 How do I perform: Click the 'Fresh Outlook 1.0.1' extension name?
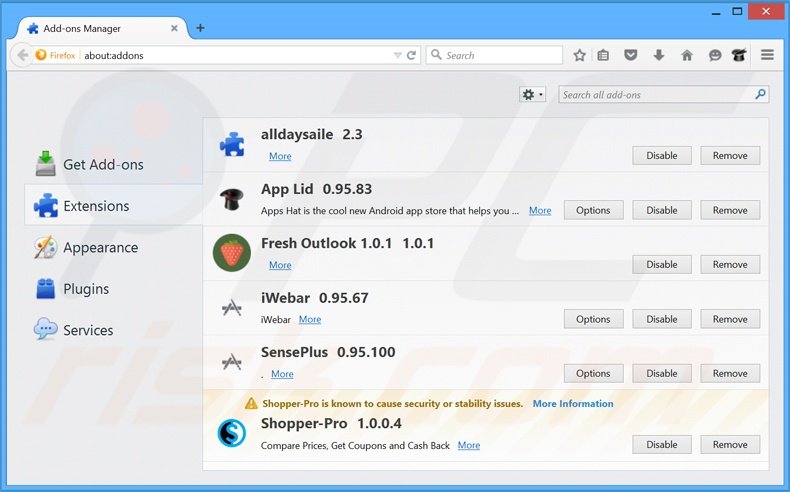coord(326,243)
